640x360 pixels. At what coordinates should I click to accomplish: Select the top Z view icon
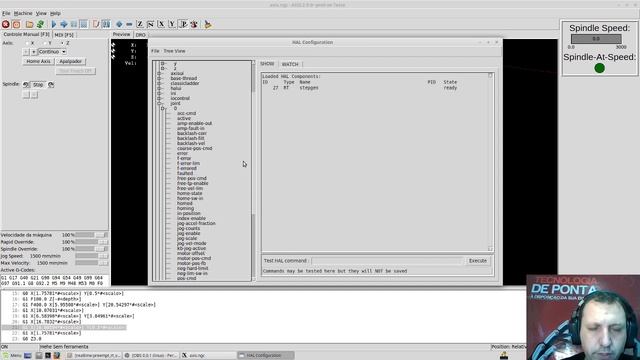[140, 24]
